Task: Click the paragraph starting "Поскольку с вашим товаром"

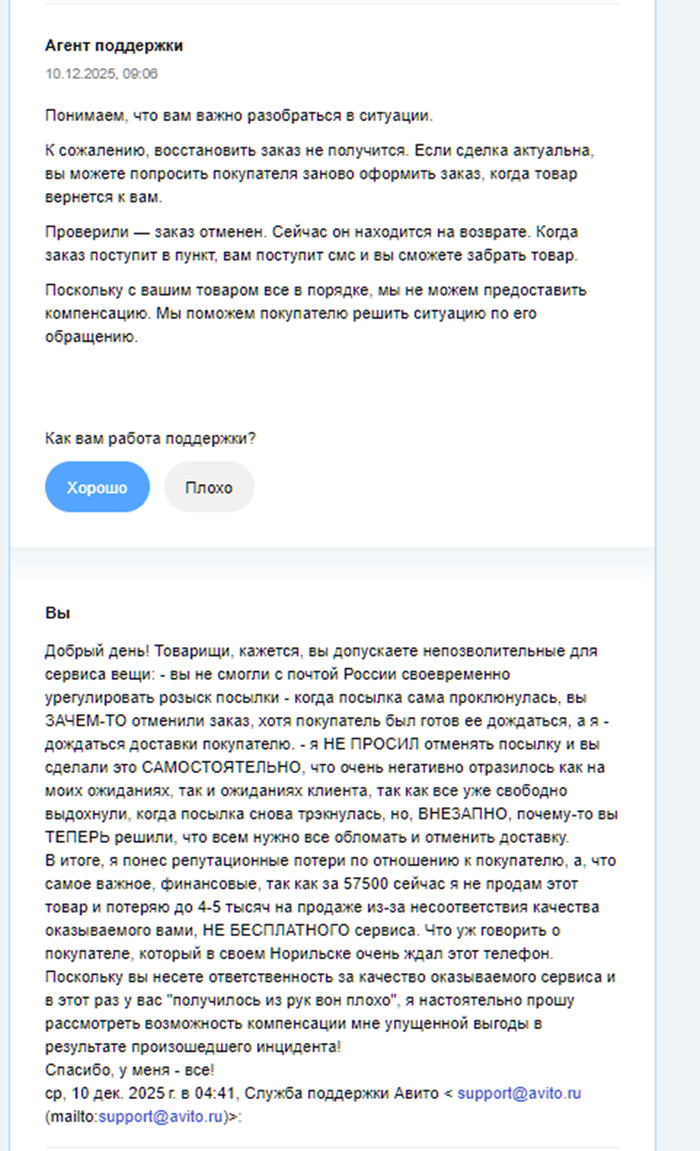Action: point(316,313)
